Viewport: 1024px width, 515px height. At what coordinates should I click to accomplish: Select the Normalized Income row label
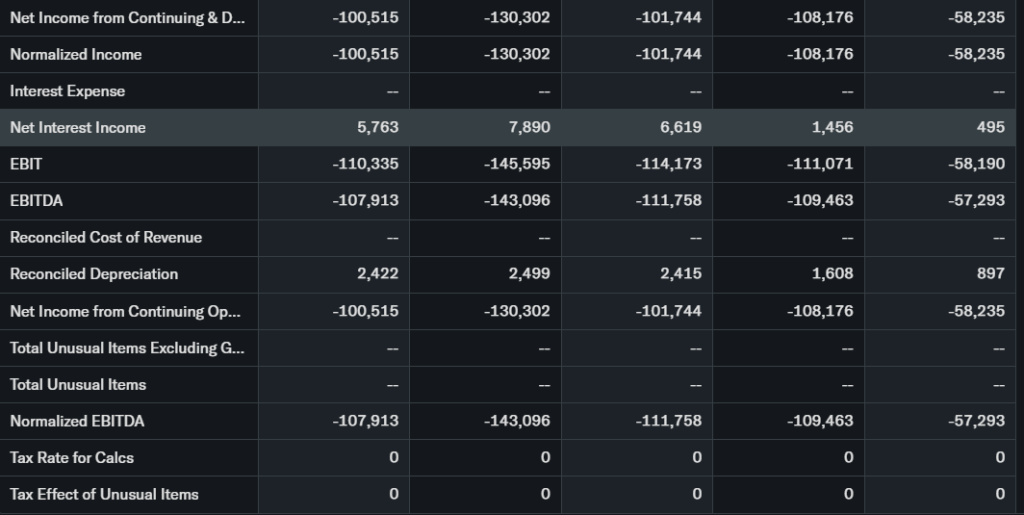click(76, 54)
